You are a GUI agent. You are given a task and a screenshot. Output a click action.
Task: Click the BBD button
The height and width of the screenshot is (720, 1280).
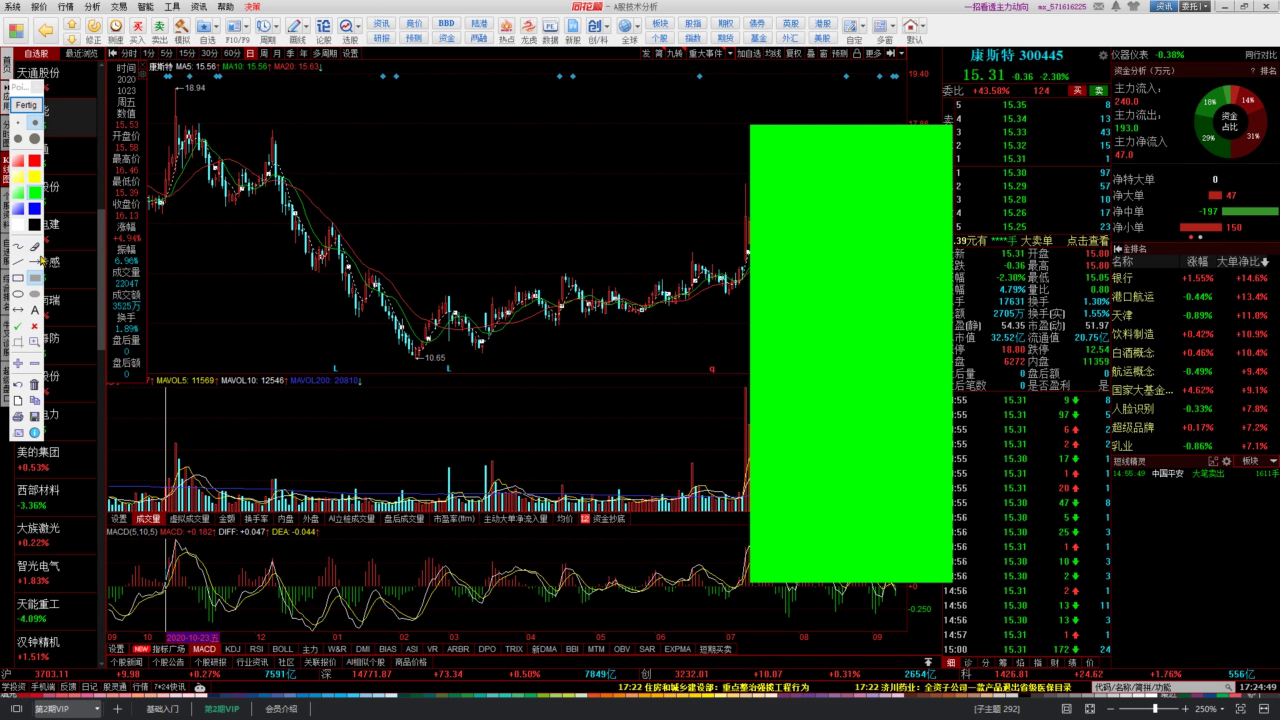446,23
